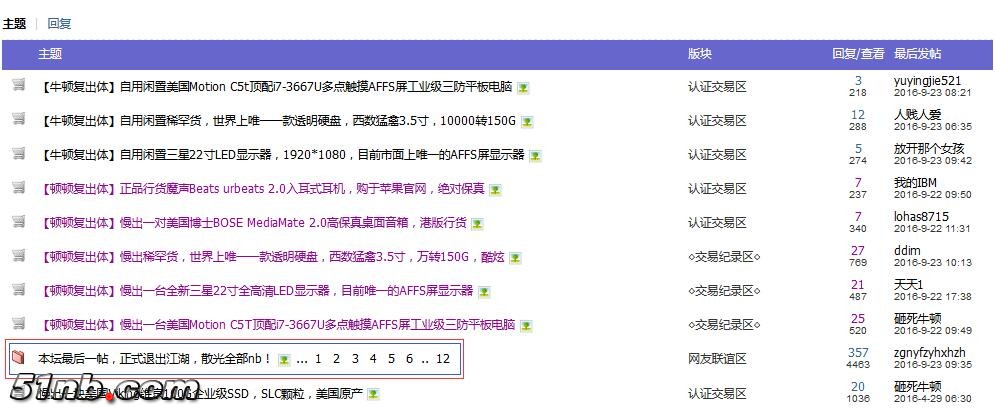The width and height of the screenshot is (995, 411).
Task: Select the 主题 tab at top
Action: click(x=14, y=23)
